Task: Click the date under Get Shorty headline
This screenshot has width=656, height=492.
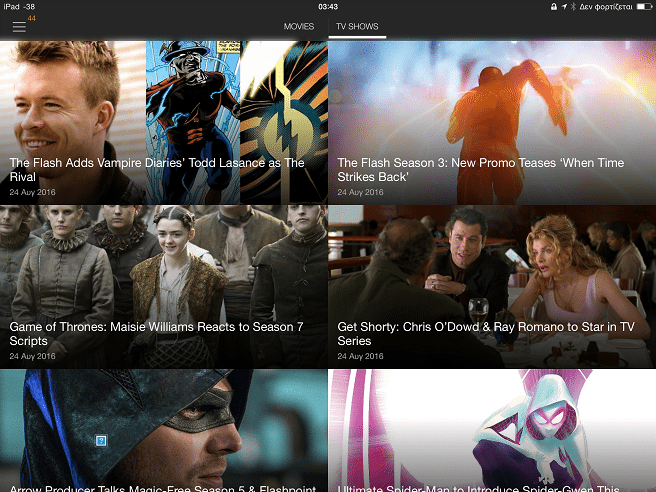Action: tap(360, 356)
